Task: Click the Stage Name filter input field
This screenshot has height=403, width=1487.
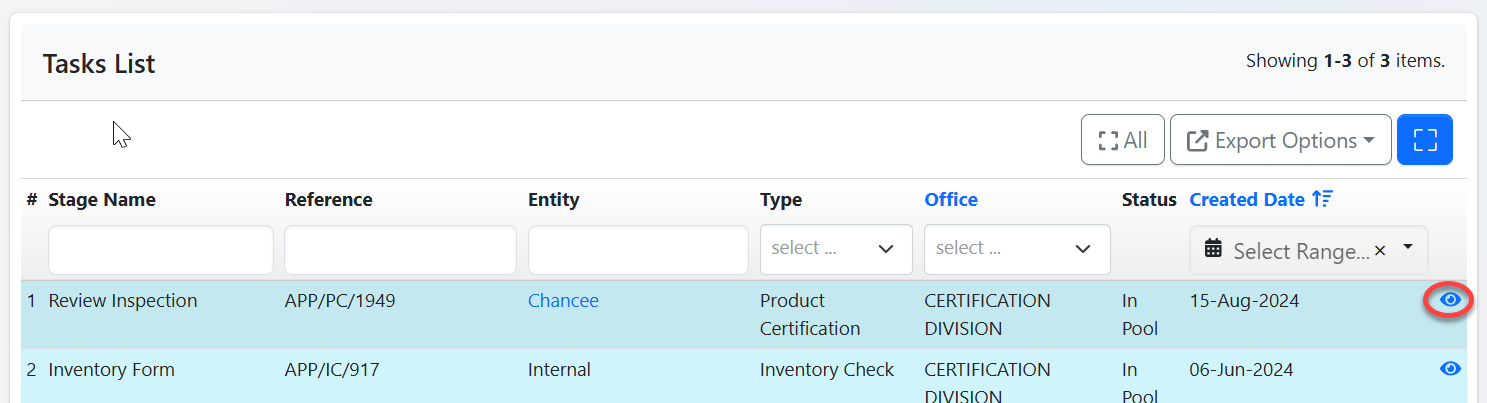Action: pos(160,250)
